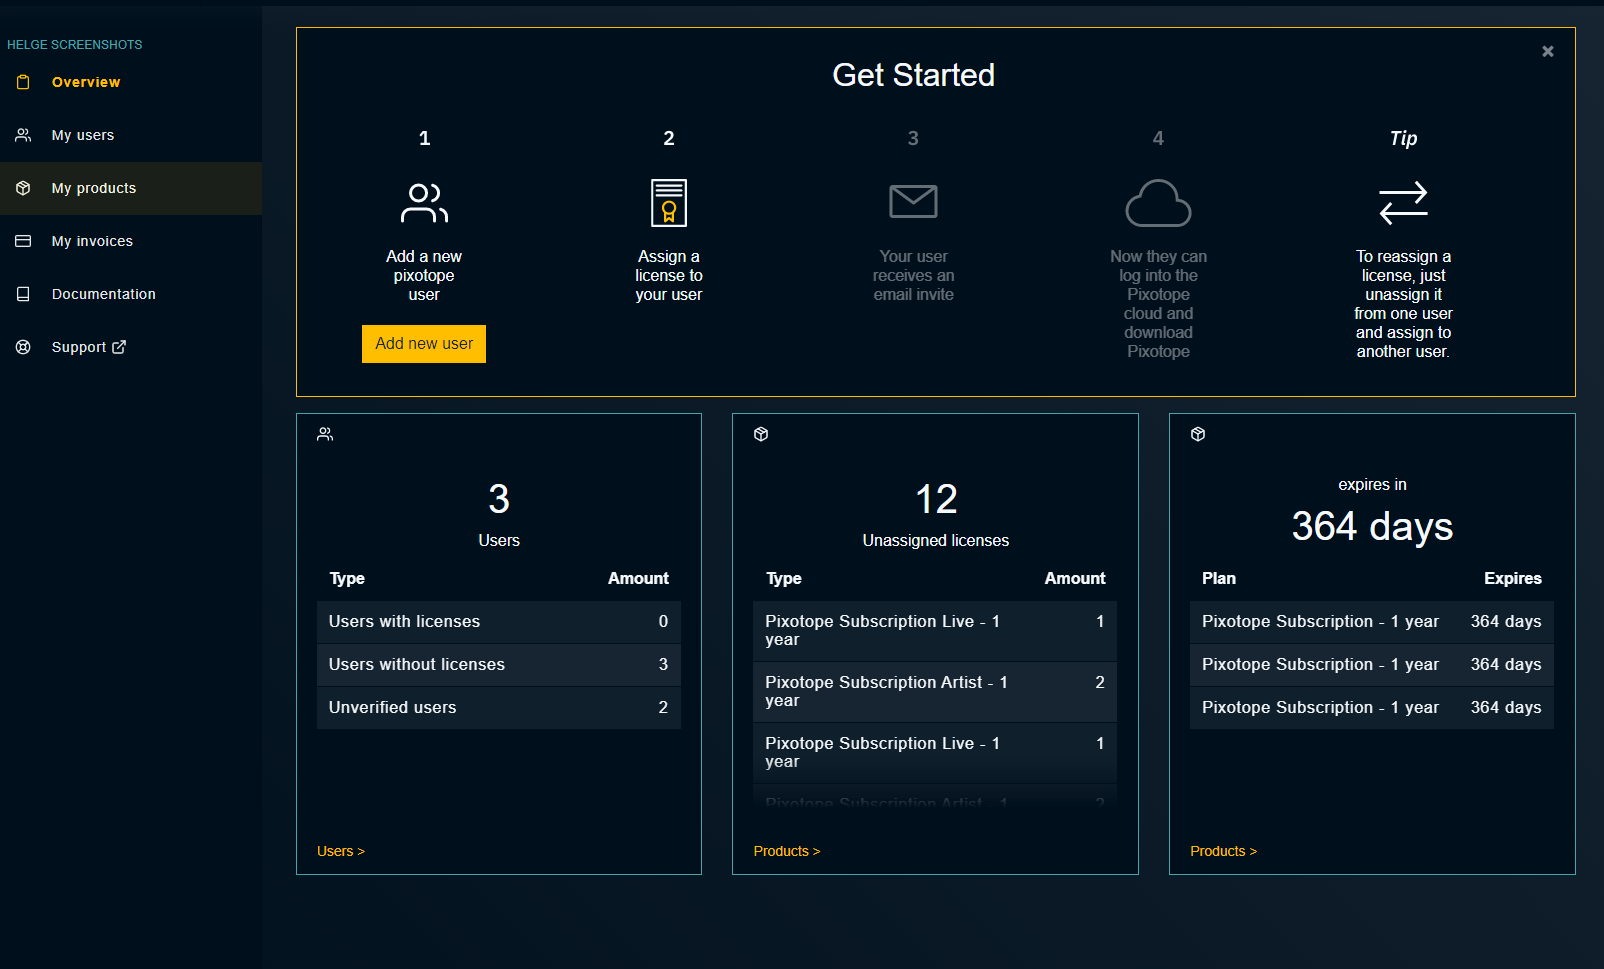Follow Products > link under Unassigned licenses
Image resolution: width=1604 pixels, height=969 pixels.
pos(787,851)
